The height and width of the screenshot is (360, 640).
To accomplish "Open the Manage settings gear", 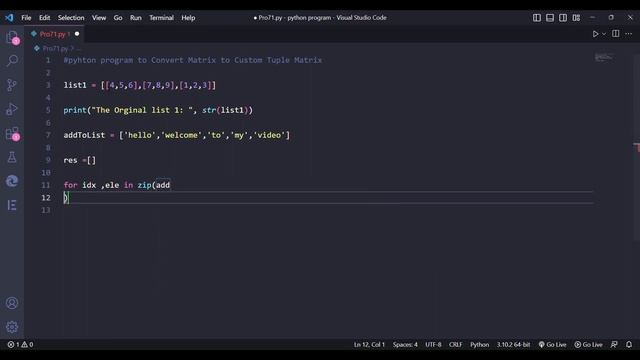I will [x=12, y=327].
